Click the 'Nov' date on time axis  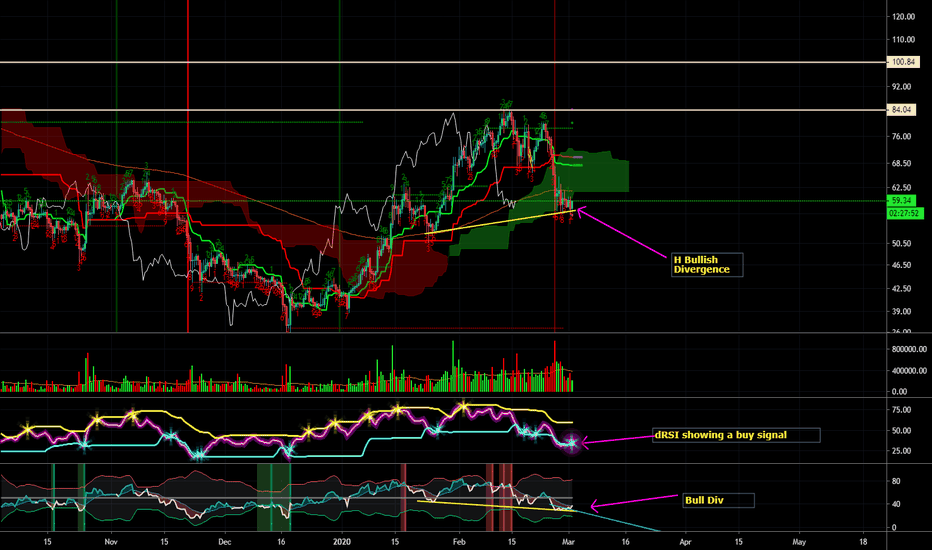(111, 542)
